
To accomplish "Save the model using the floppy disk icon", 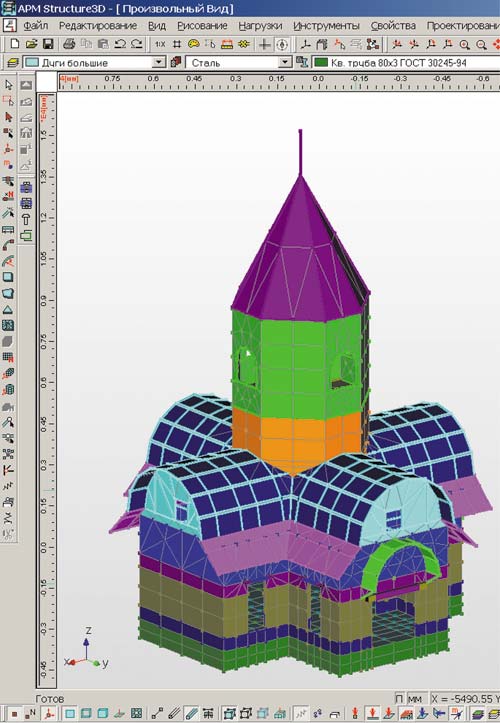I will point(48,44).
